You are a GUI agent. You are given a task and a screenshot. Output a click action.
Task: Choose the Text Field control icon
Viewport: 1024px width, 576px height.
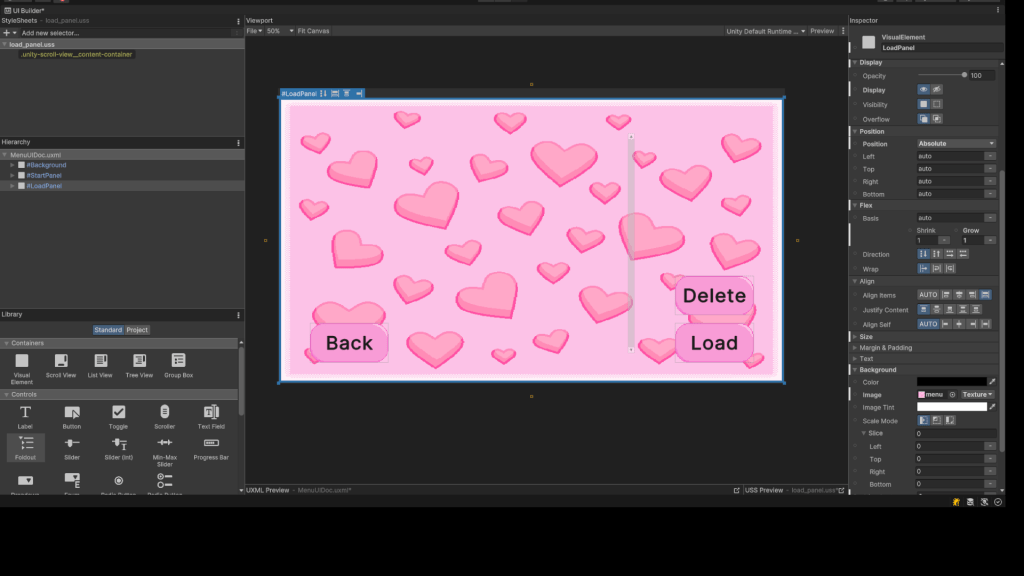[211, 412]
